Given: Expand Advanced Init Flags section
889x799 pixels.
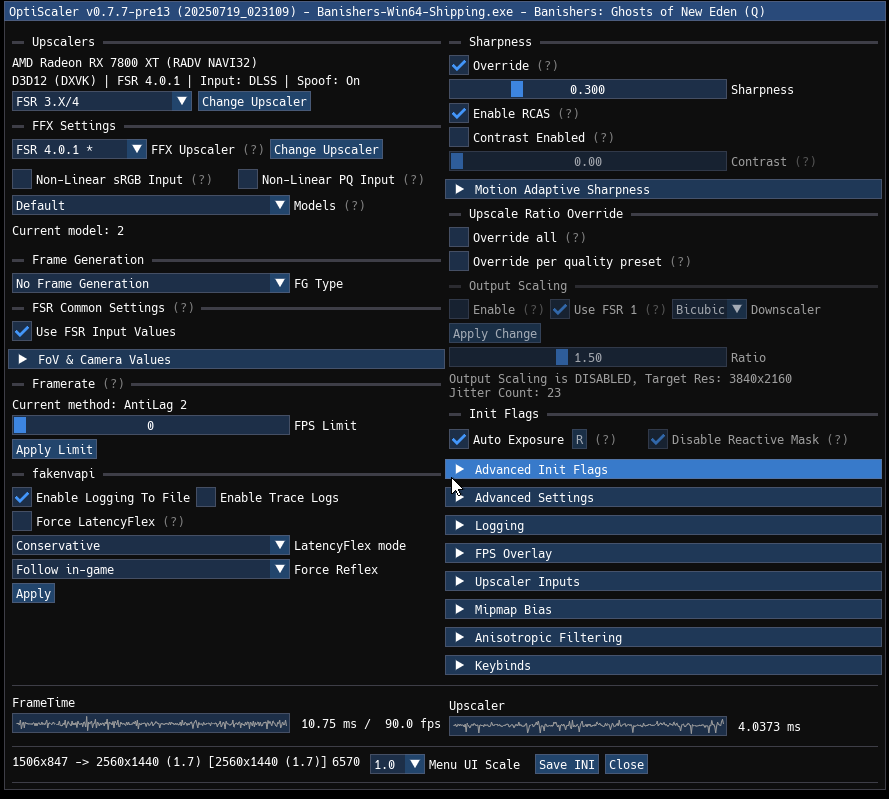Looking at the screenshot, I should (x=663, y=470).
